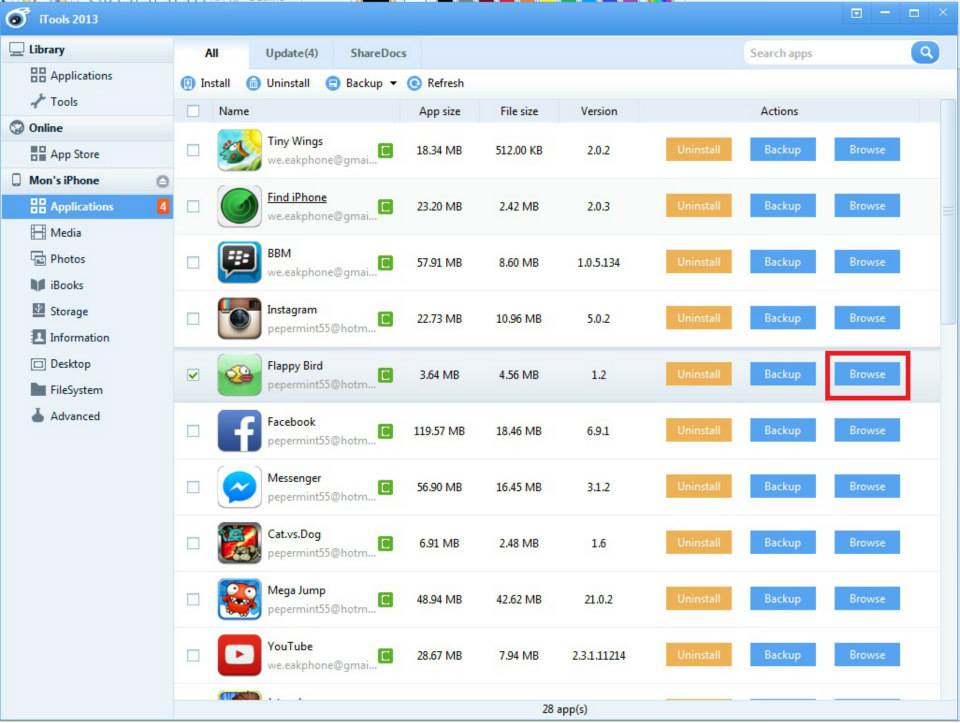Click the search magnifier button
The height and width of the screenshot is (723, 960).
[x=925, y=53]
